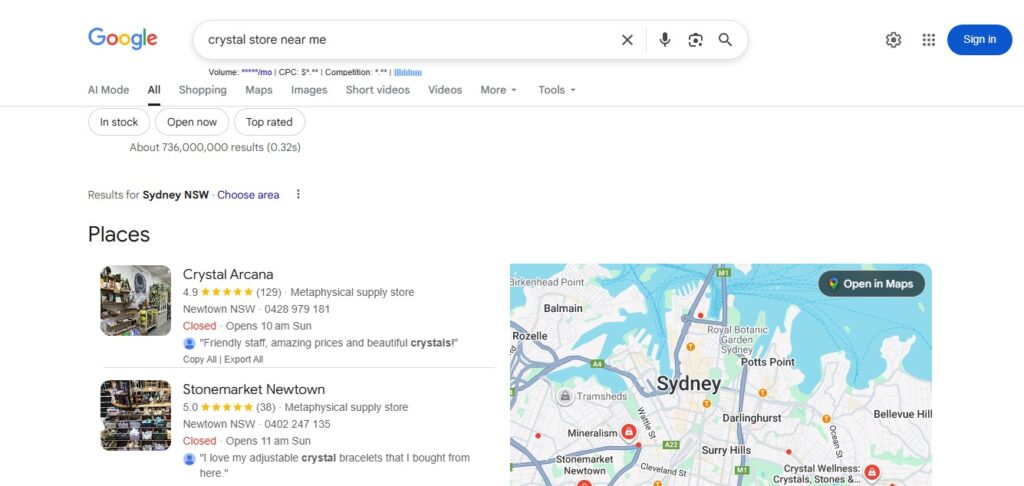Click Open in Maps button
1024x486 pixels.
tap(872, 284)
